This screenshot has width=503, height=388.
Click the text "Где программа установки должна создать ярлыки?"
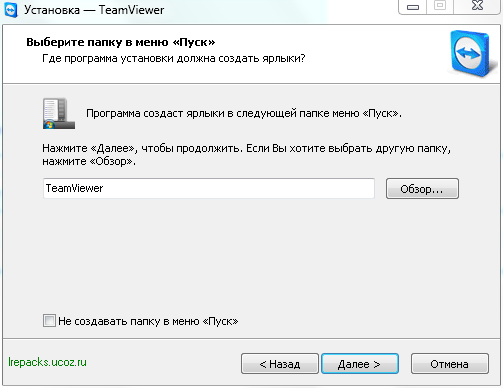click(174, 59)
